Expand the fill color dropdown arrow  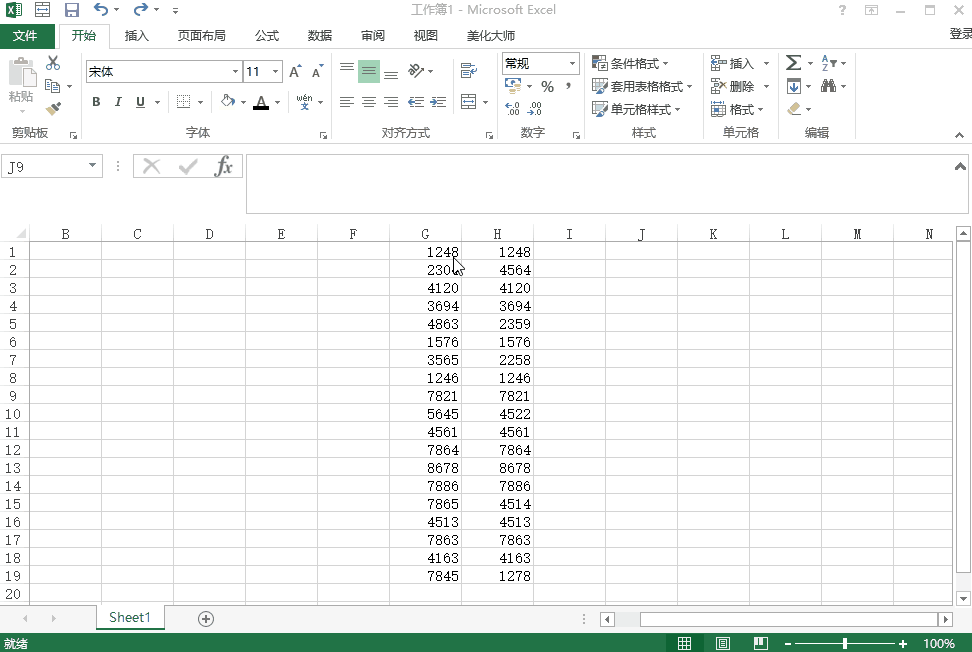243,102
